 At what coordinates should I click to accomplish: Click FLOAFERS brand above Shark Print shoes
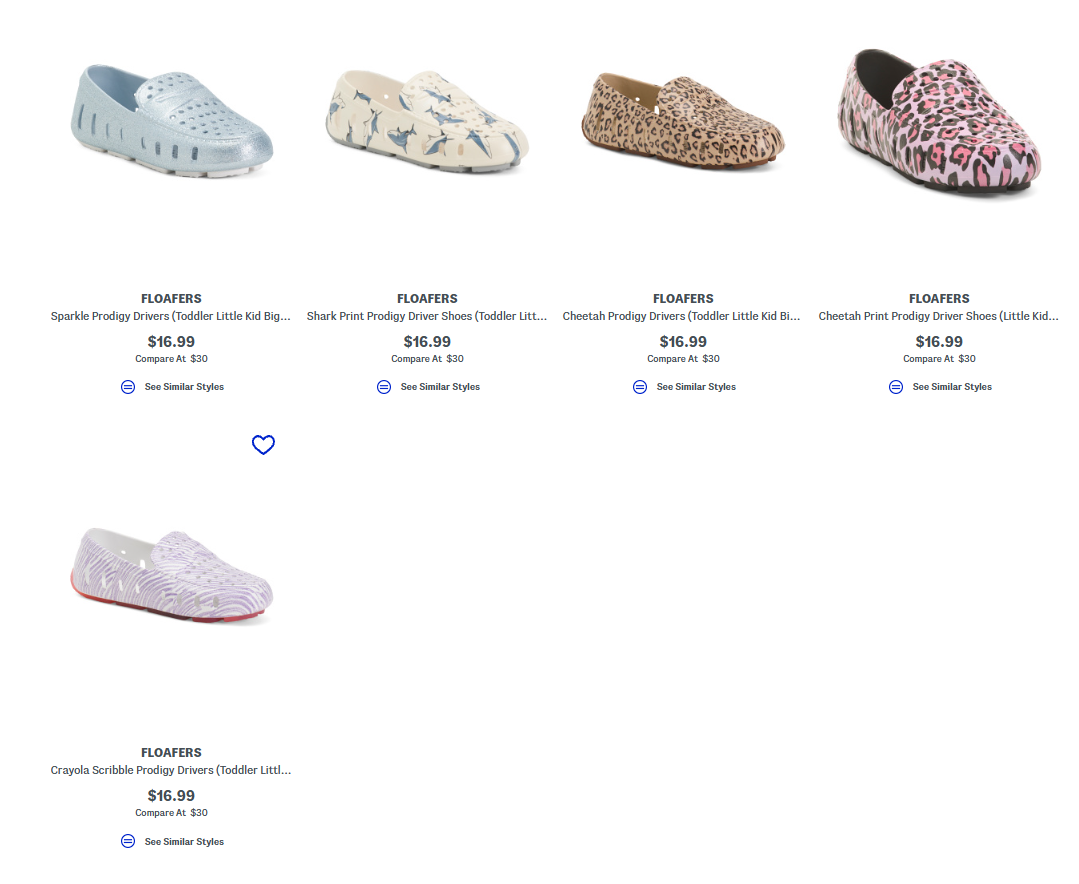pyautogui.click(x=427, y=298)
